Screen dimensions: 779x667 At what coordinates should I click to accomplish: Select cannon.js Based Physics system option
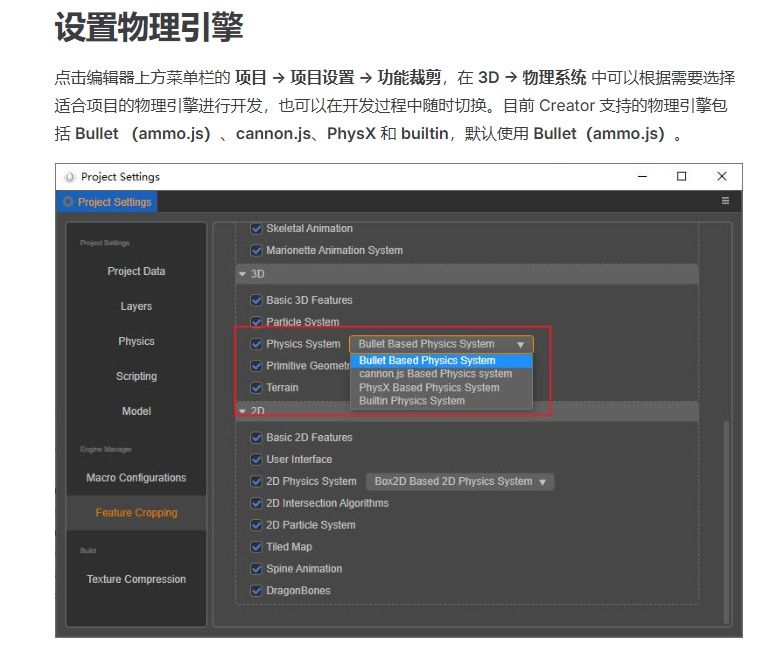click(x=441, y=374)
